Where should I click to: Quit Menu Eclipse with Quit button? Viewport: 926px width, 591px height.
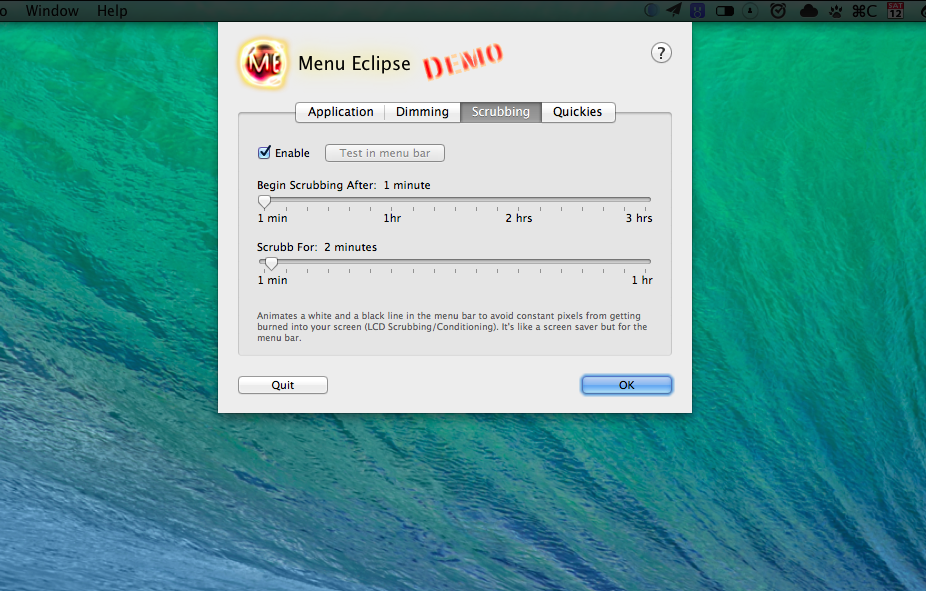[283, 385]
